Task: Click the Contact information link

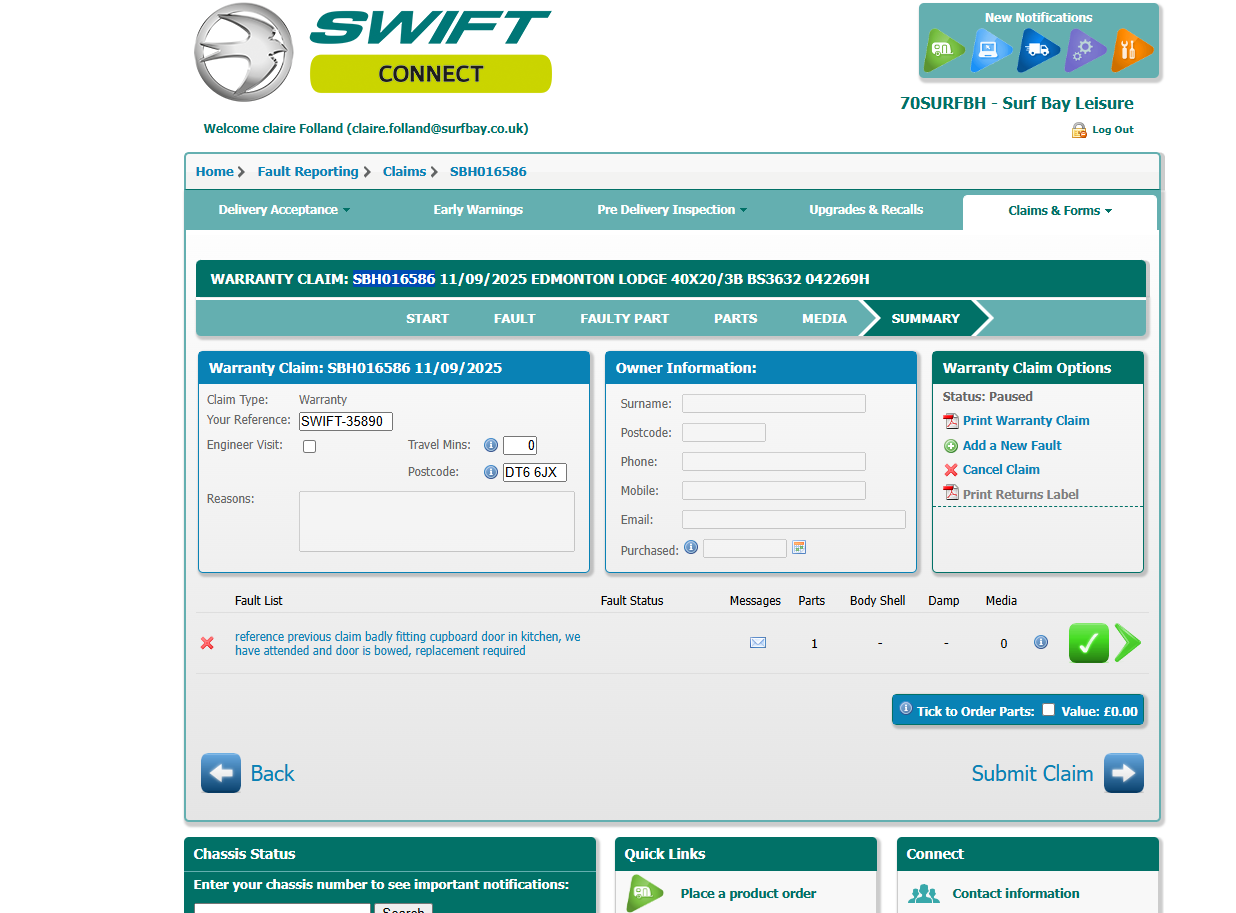Action: point(1016,893)
